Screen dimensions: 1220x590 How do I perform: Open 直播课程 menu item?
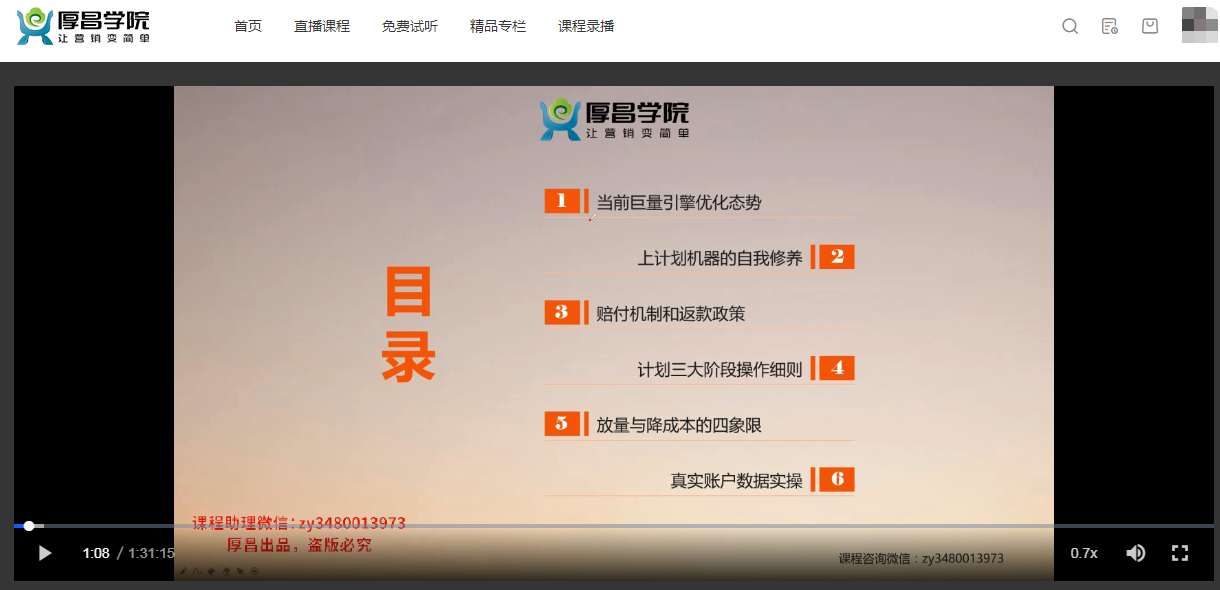click(322, 26)
